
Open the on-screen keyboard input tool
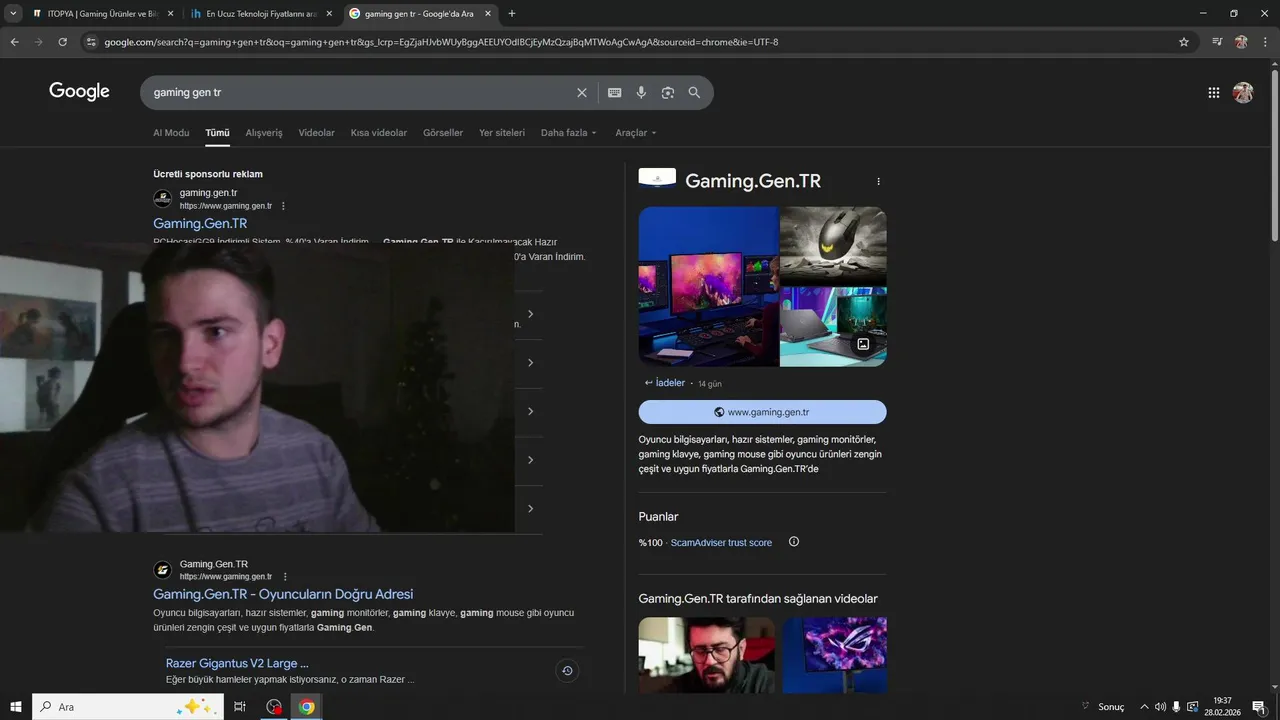[614, 92]
